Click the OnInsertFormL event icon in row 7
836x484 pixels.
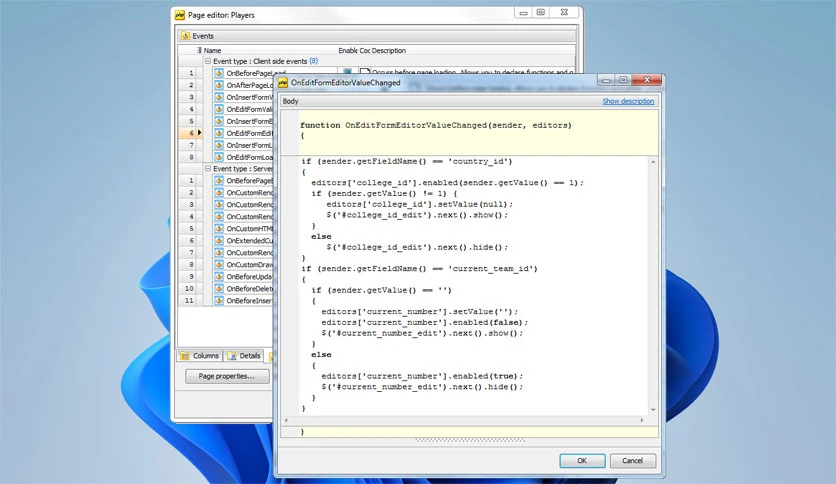(x=219, y=145)
